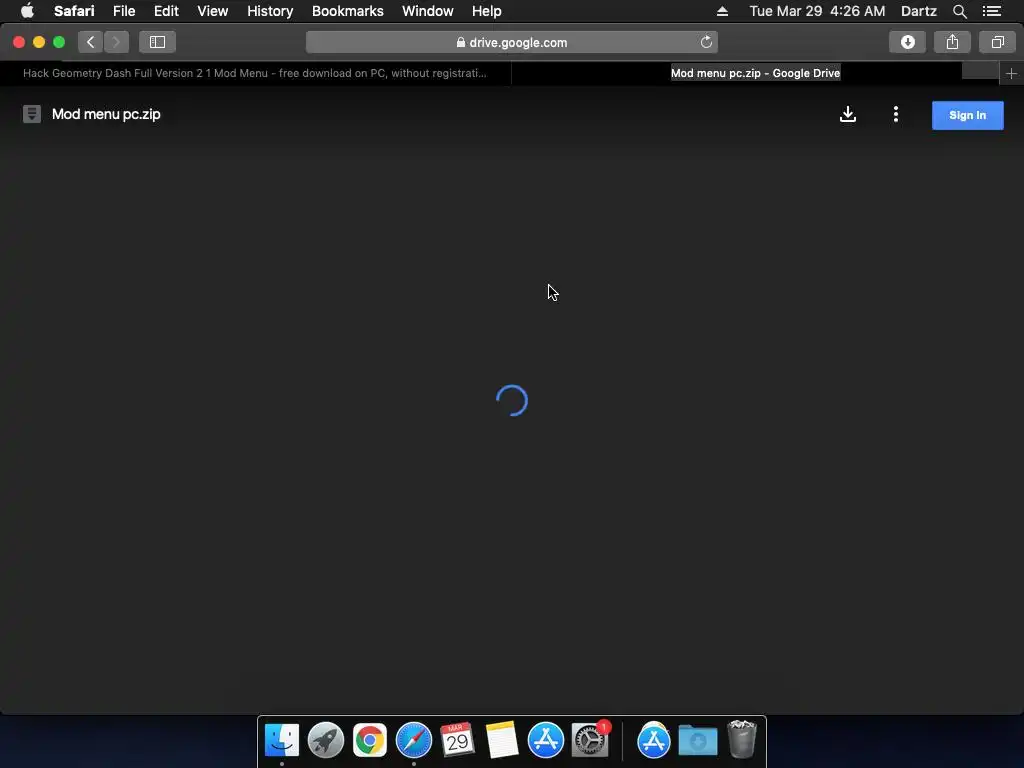Go back to the previous page

pyautogui.click(x=91, y=42)
